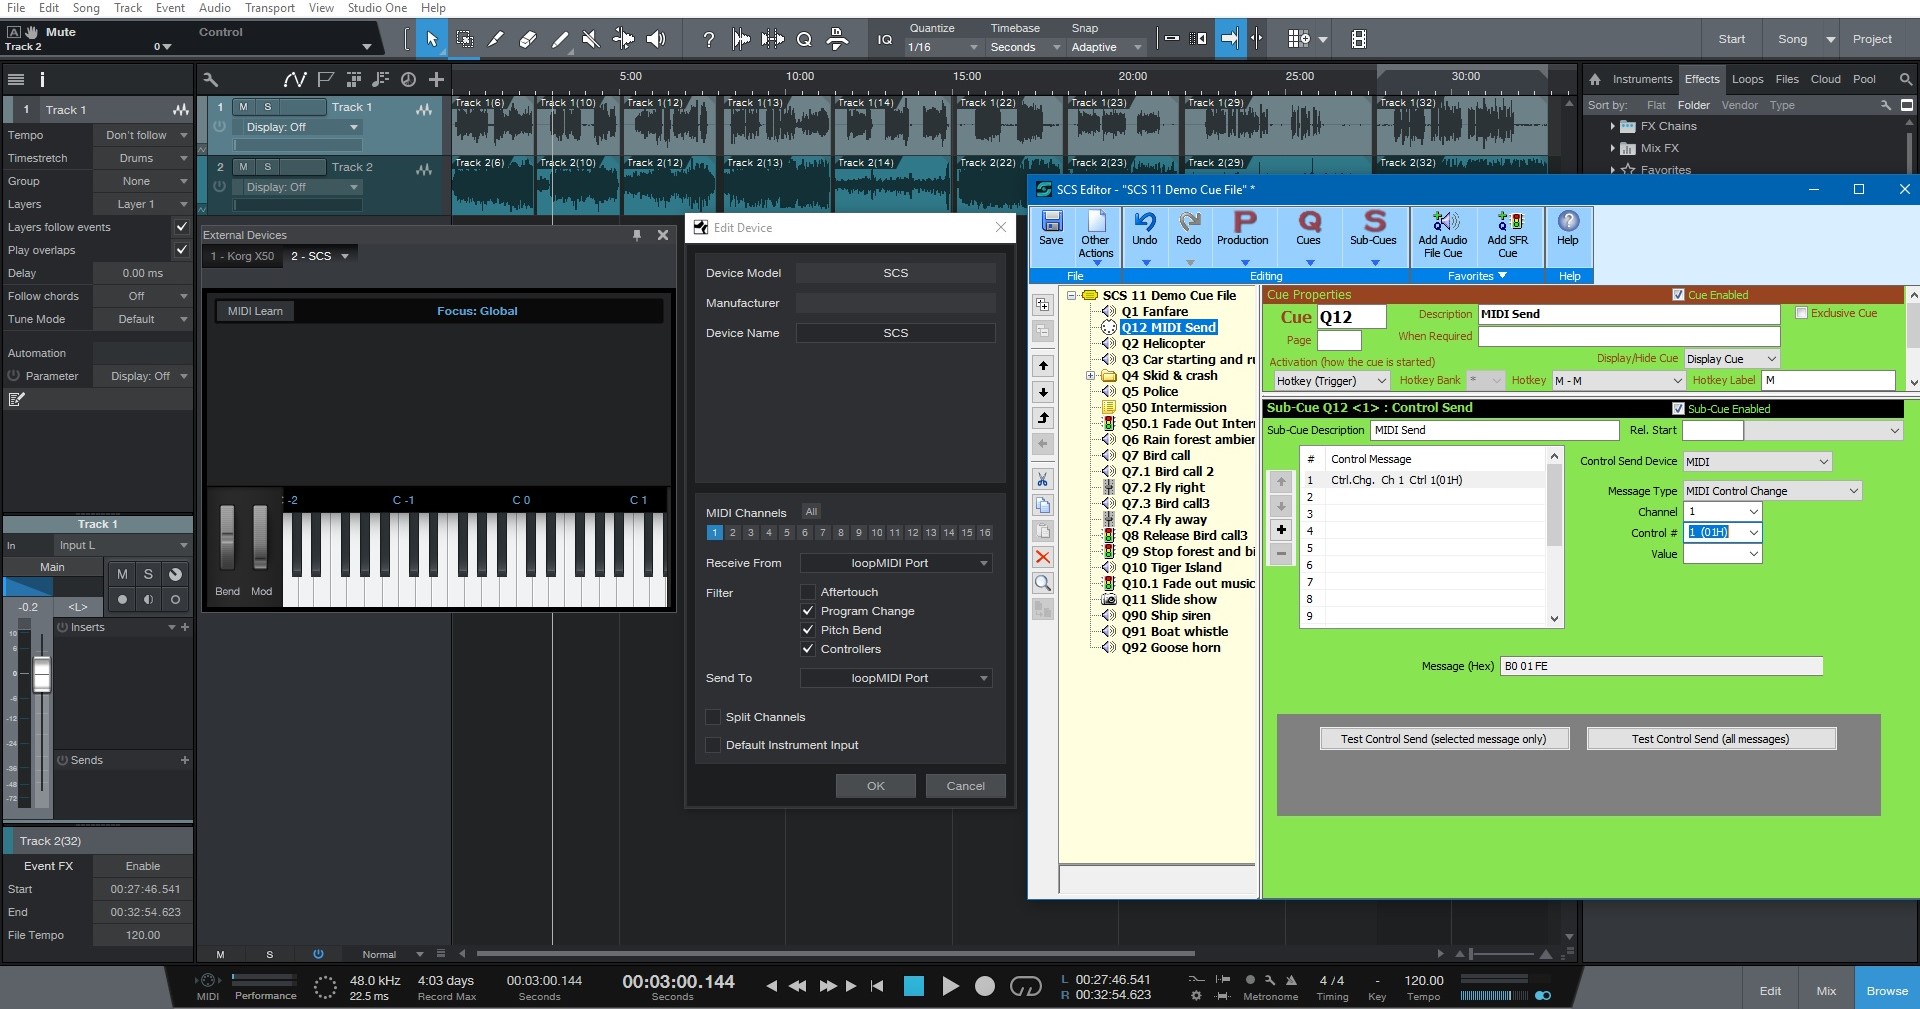
Task: Click OK in Edit Device dialog
Action: pos(875,786)
